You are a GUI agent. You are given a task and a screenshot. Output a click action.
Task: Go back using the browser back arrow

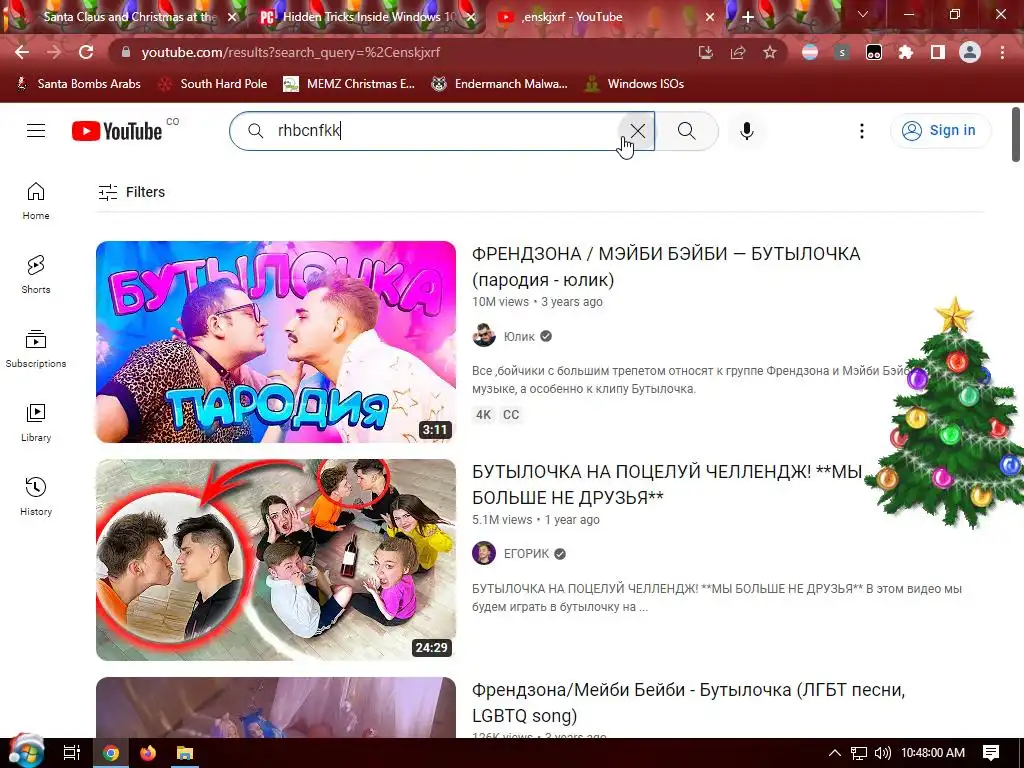(x=22, y=52)
